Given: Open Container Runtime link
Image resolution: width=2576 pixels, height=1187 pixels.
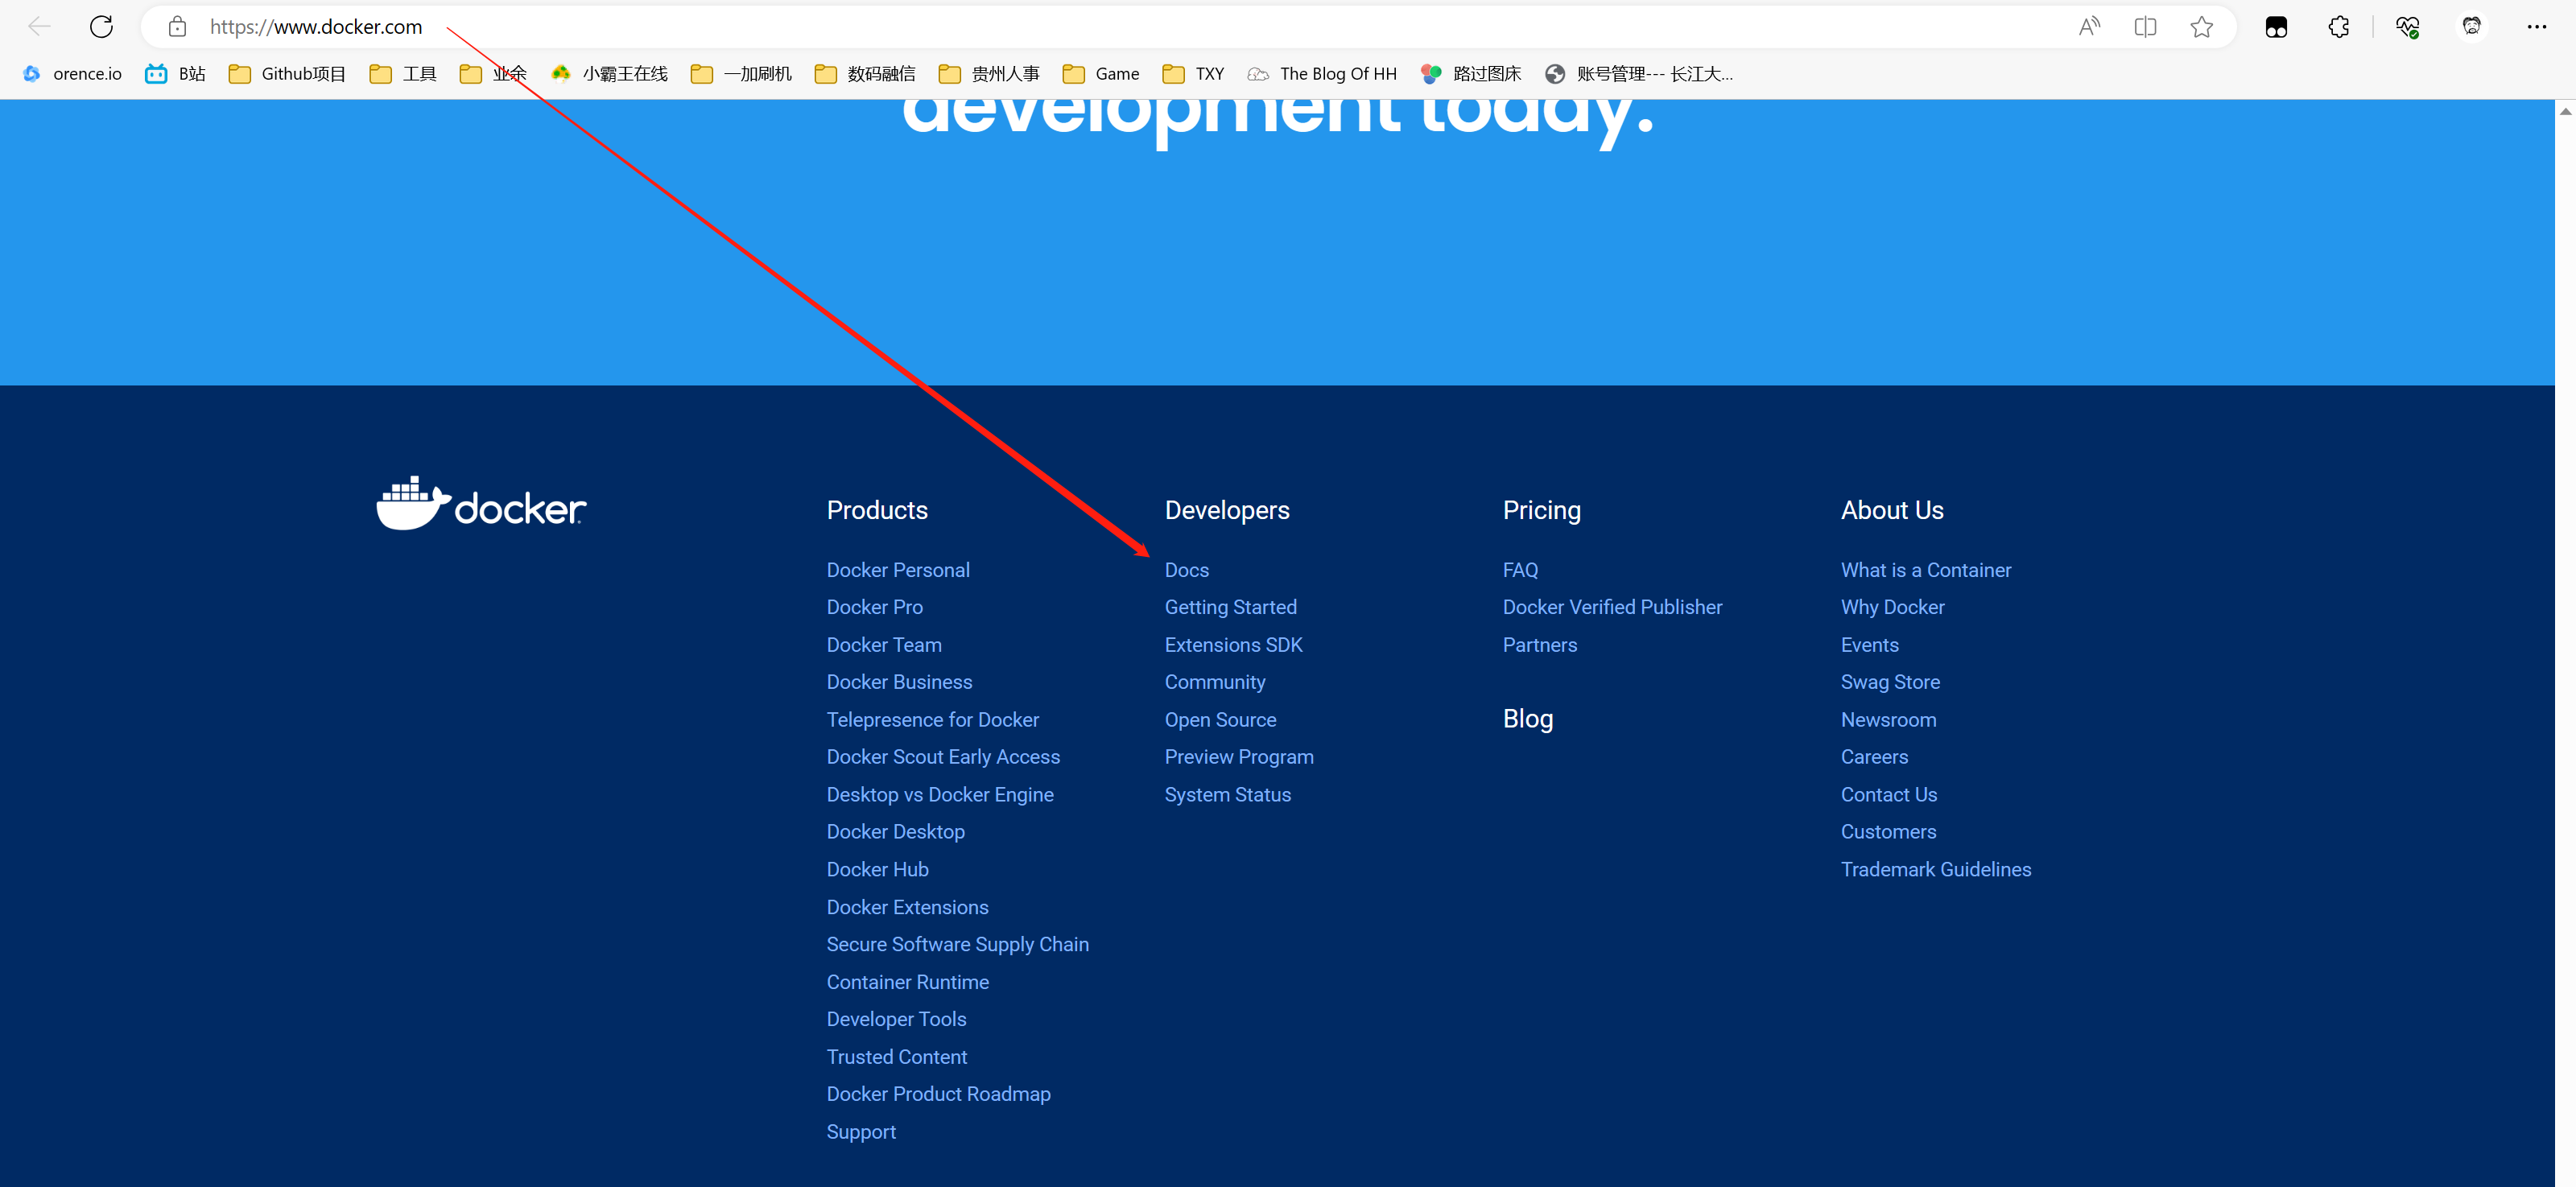Looking at the screenshot, I should [x=908, y=983].
